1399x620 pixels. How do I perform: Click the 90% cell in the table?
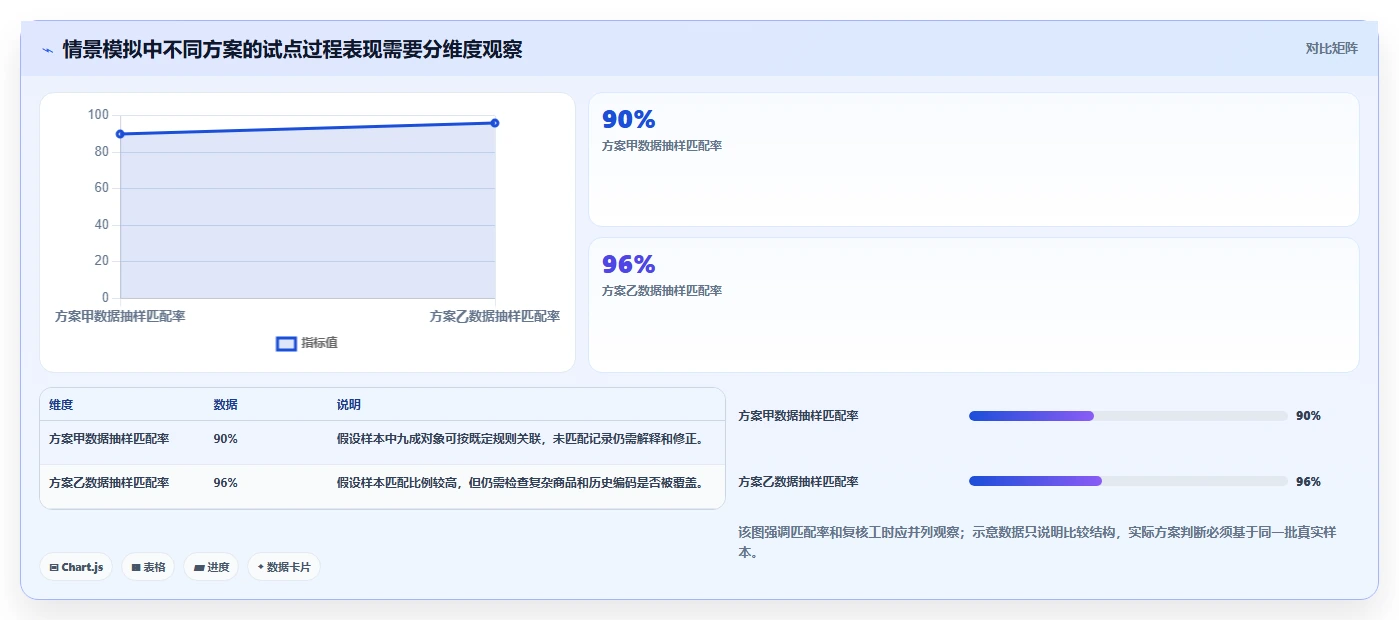(x=225, y=439)
